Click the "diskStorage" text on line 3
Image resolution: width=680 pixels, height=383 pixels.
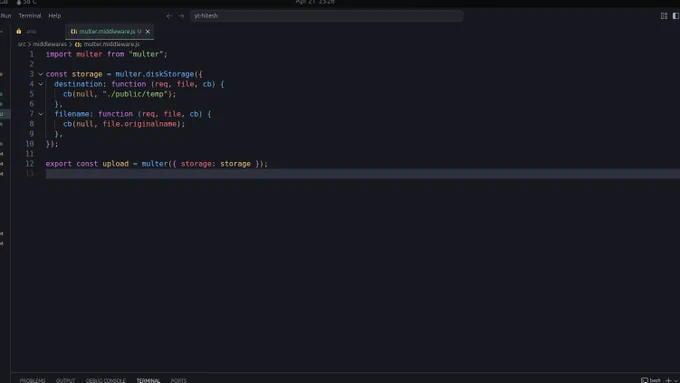coord(170,74)
